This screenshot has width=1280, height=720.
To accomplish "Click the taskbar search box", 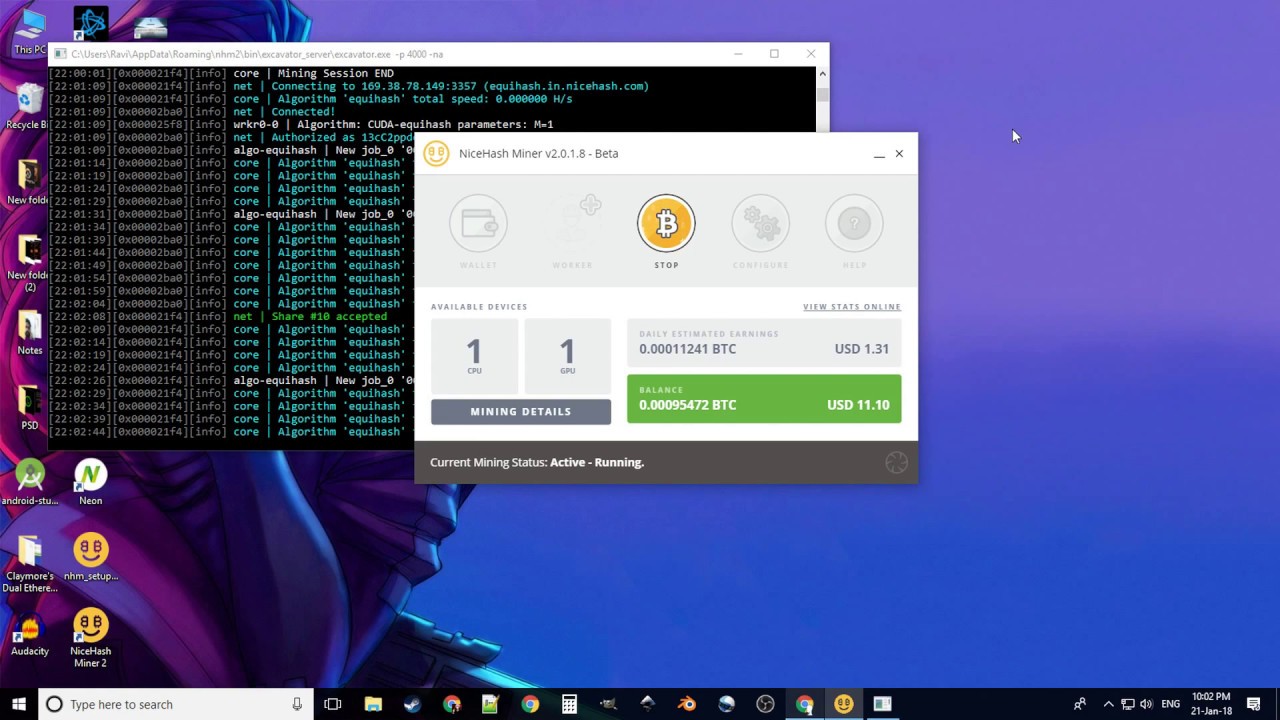I will tap(175, 704).
